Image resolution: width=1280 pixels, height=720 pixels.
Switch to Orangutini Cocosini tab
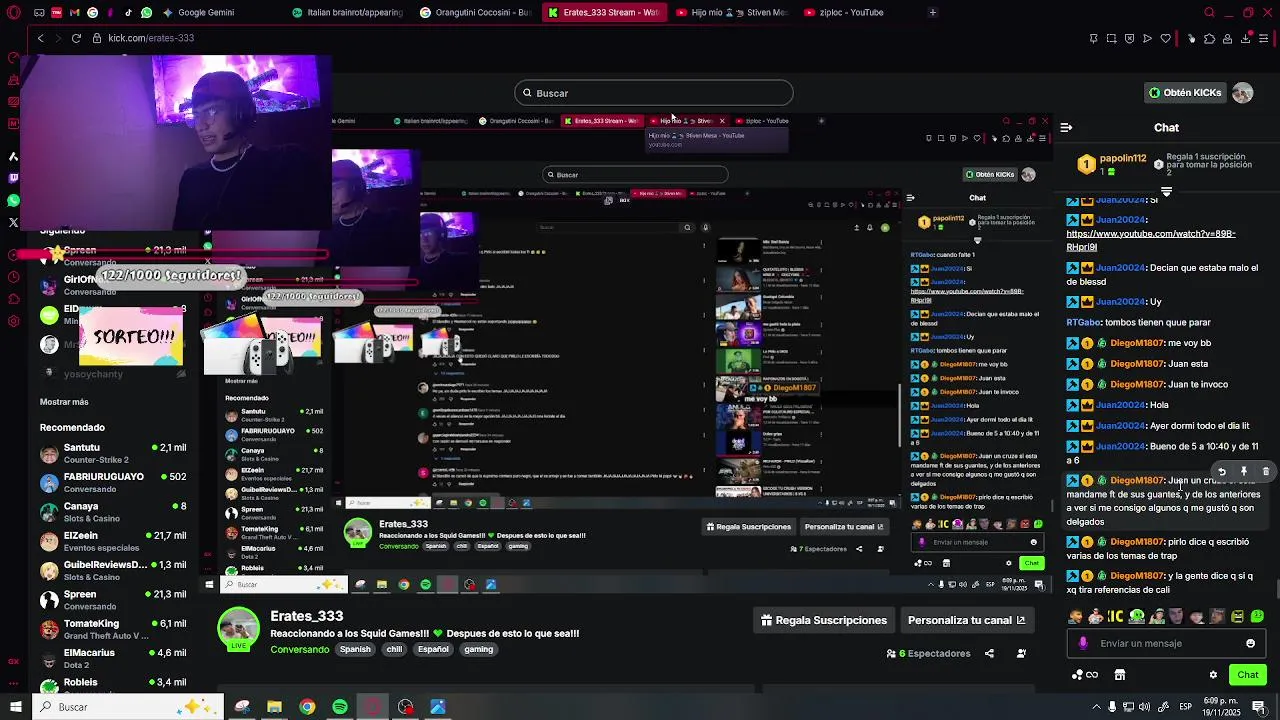[x=477, y=12]
